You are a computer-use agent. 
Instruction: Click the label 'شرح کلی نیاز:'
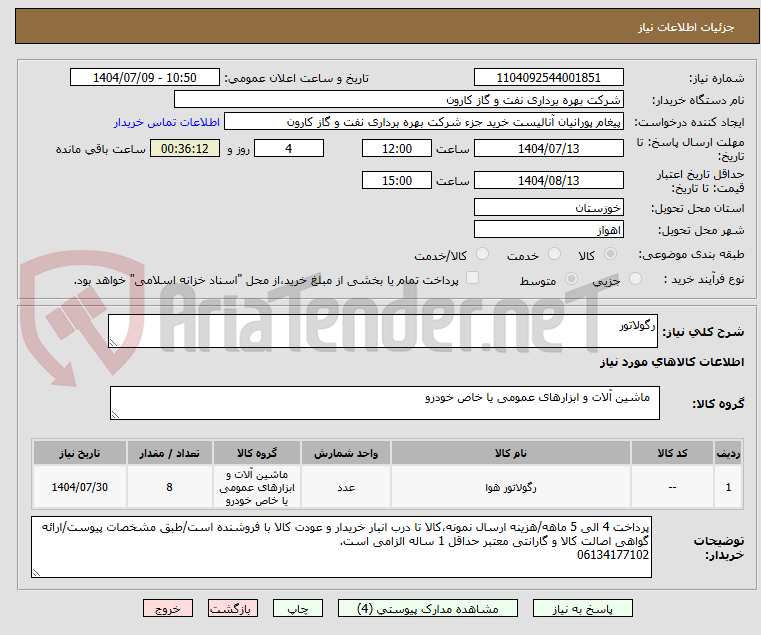pos(703,332)
